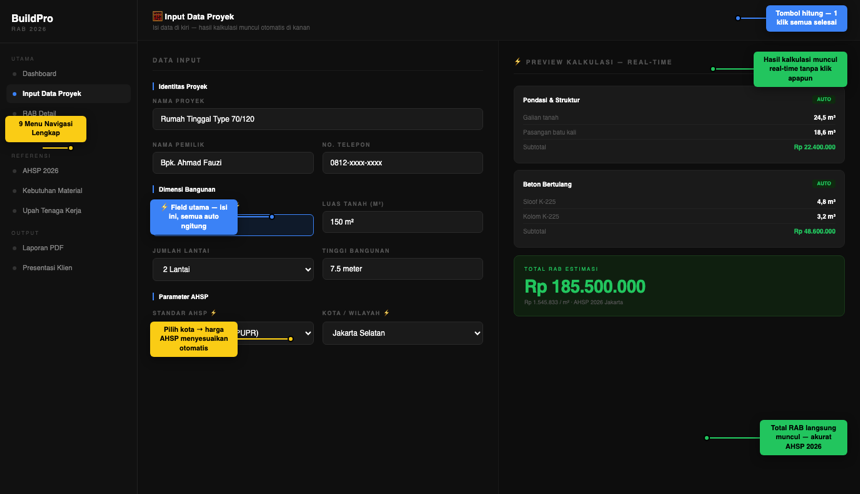Click the BuildPro logo in sidebar
The image size is (860, 494).
point(32,18)
